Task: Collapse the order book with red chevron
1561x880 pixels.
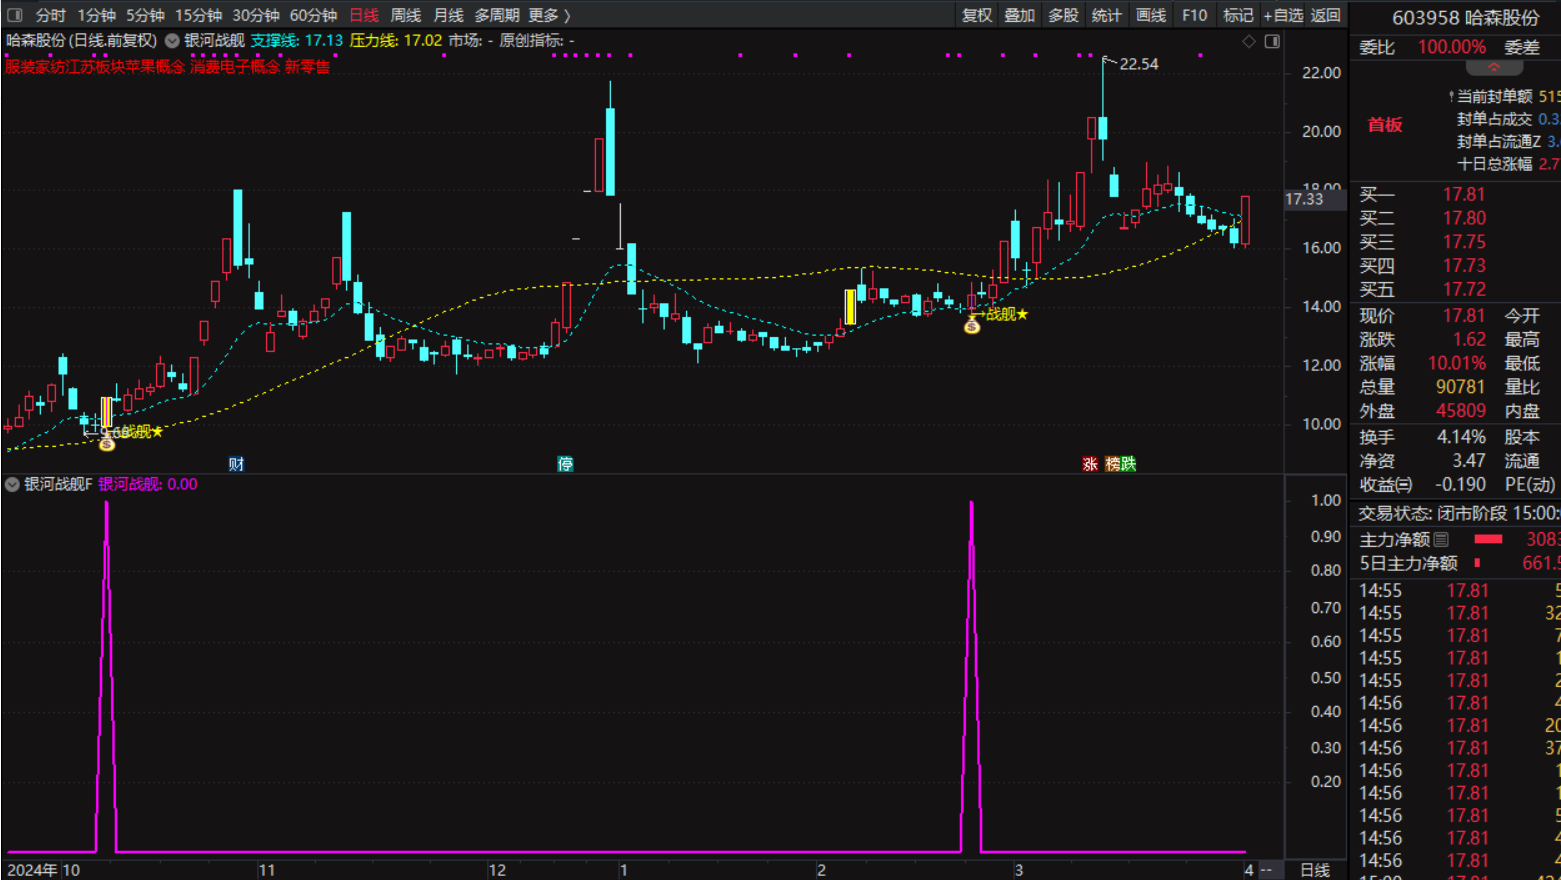Action: [1493, 68]
